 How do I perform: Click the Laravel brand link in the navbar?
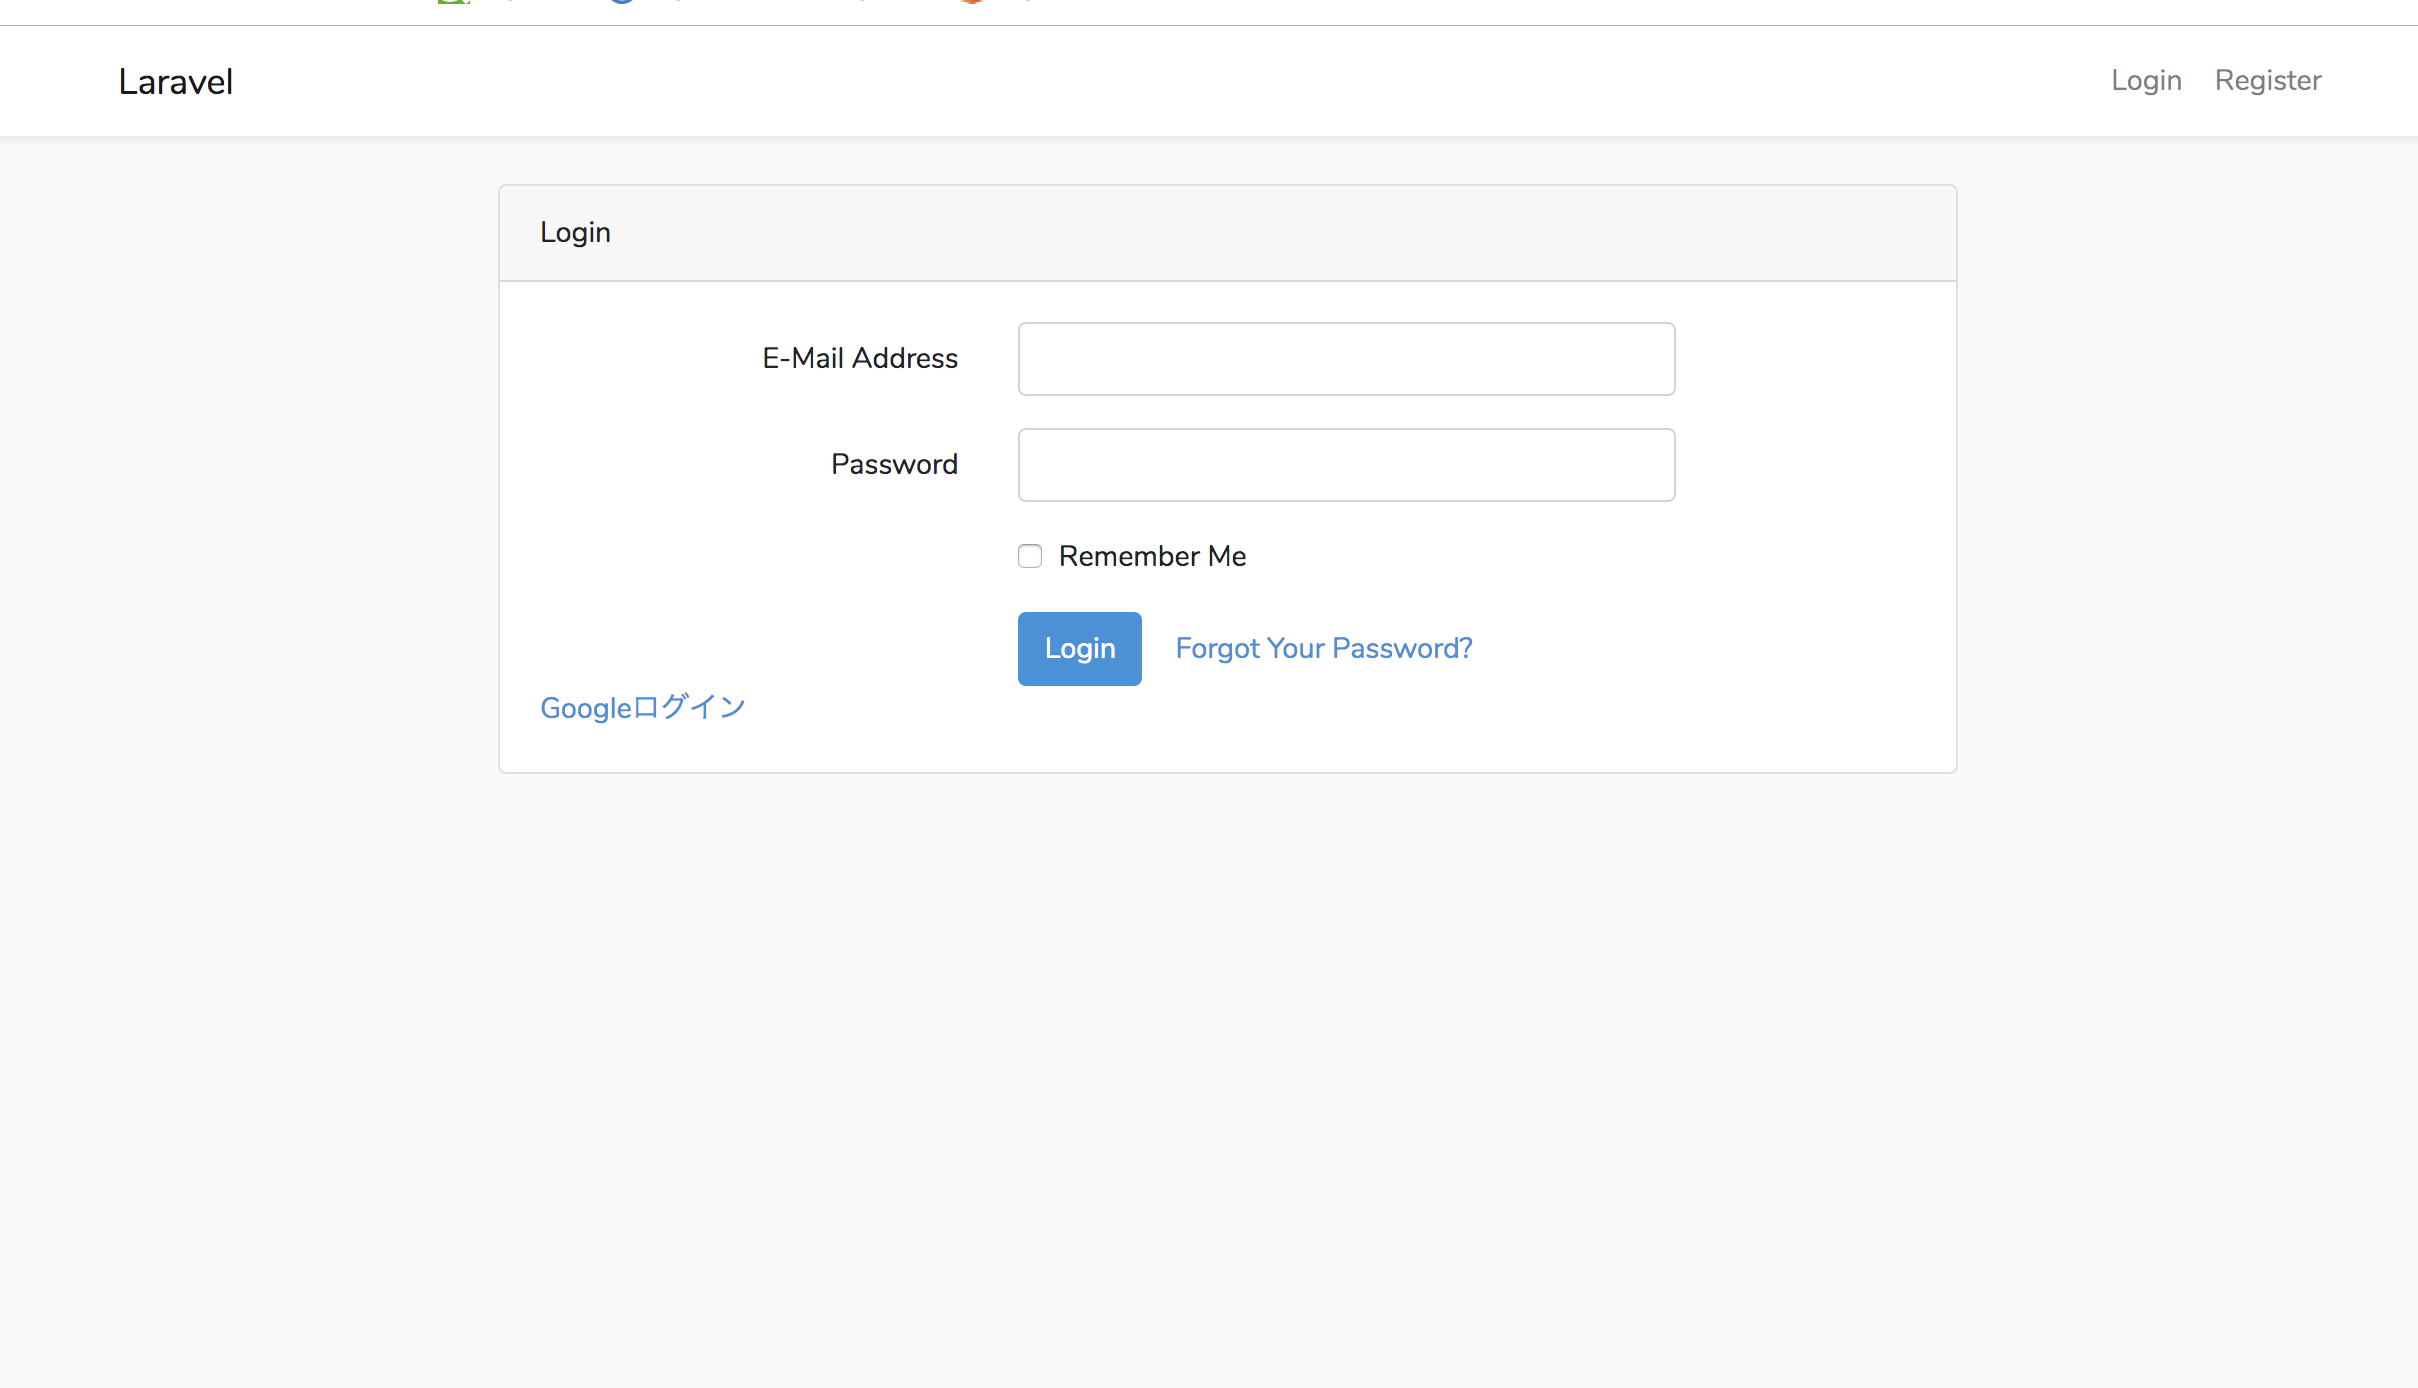(x=175, y=80)
